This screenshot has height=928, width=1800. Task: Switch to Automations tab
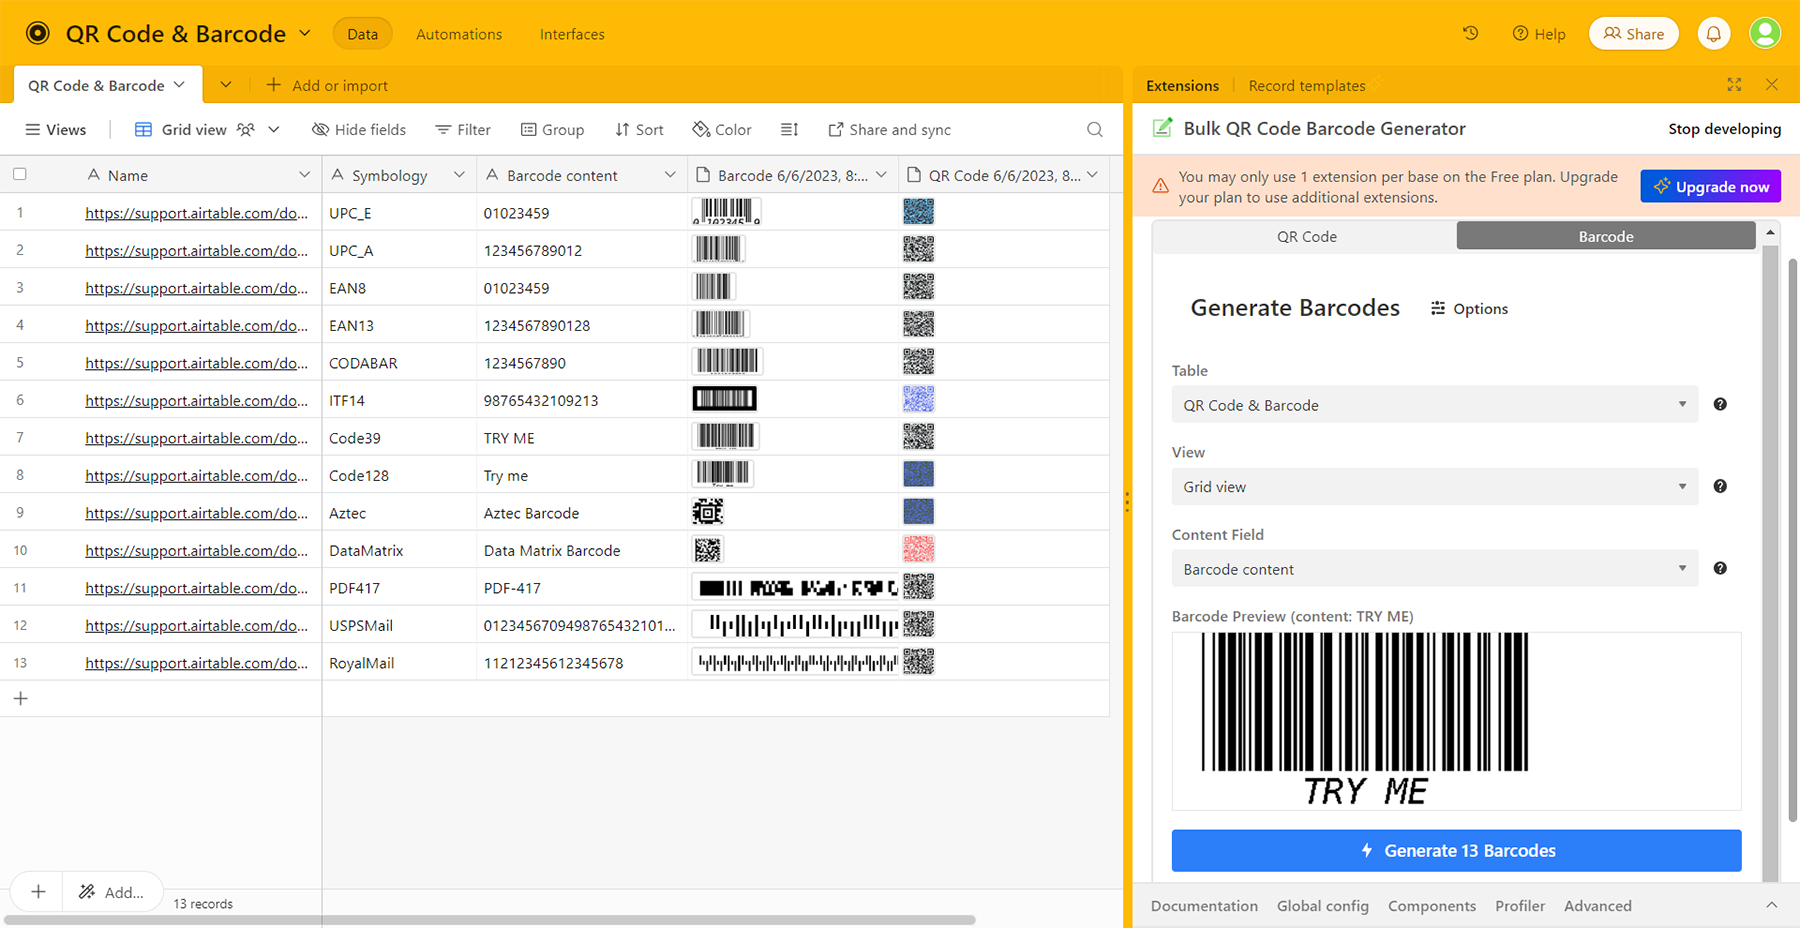tap(459, 34)
